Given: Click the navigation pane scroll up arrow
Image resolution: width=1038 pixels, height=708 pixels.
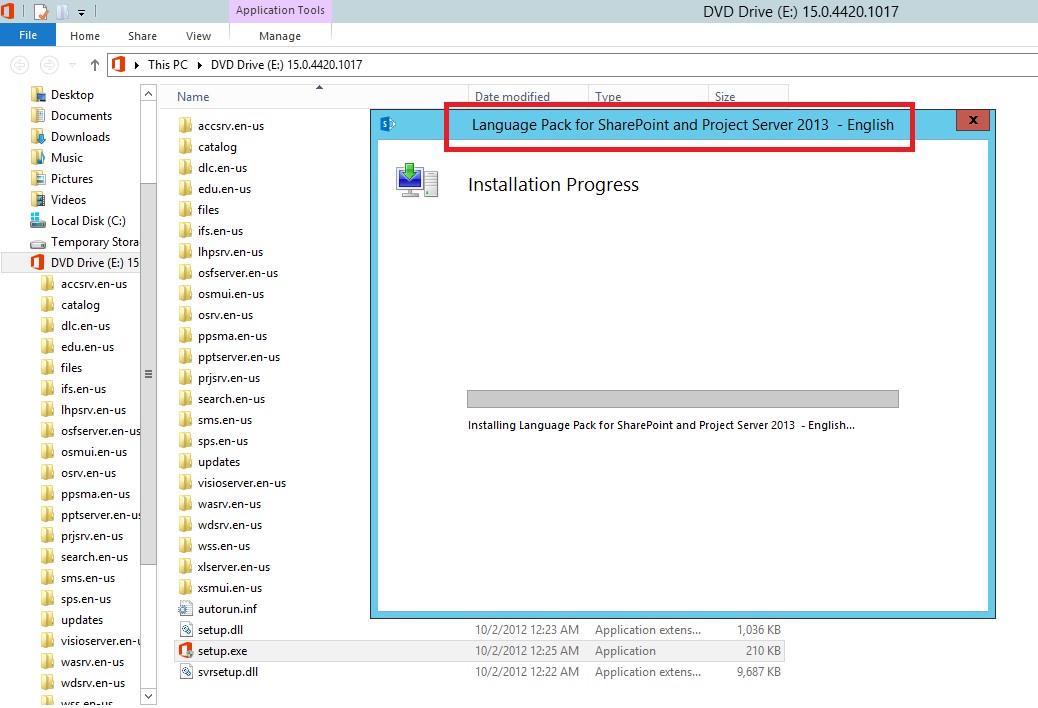Looking at the screenshot, I should point(149,93).
